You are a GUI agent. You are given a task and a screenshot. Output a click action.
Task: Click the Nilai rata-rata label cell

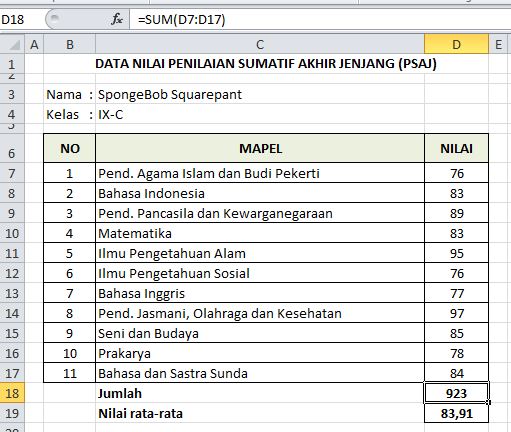coord(260,413)
